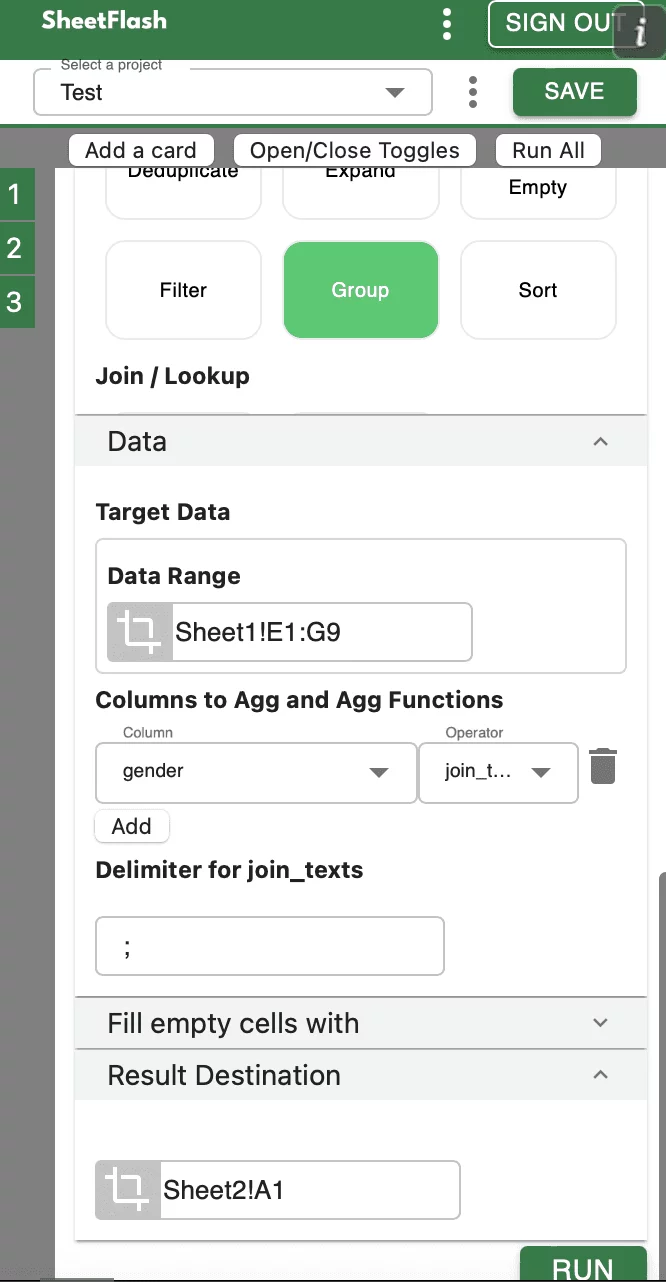Expand the Fill empty cells with section
The image size is (666, 1282).
coord(600,1023)
